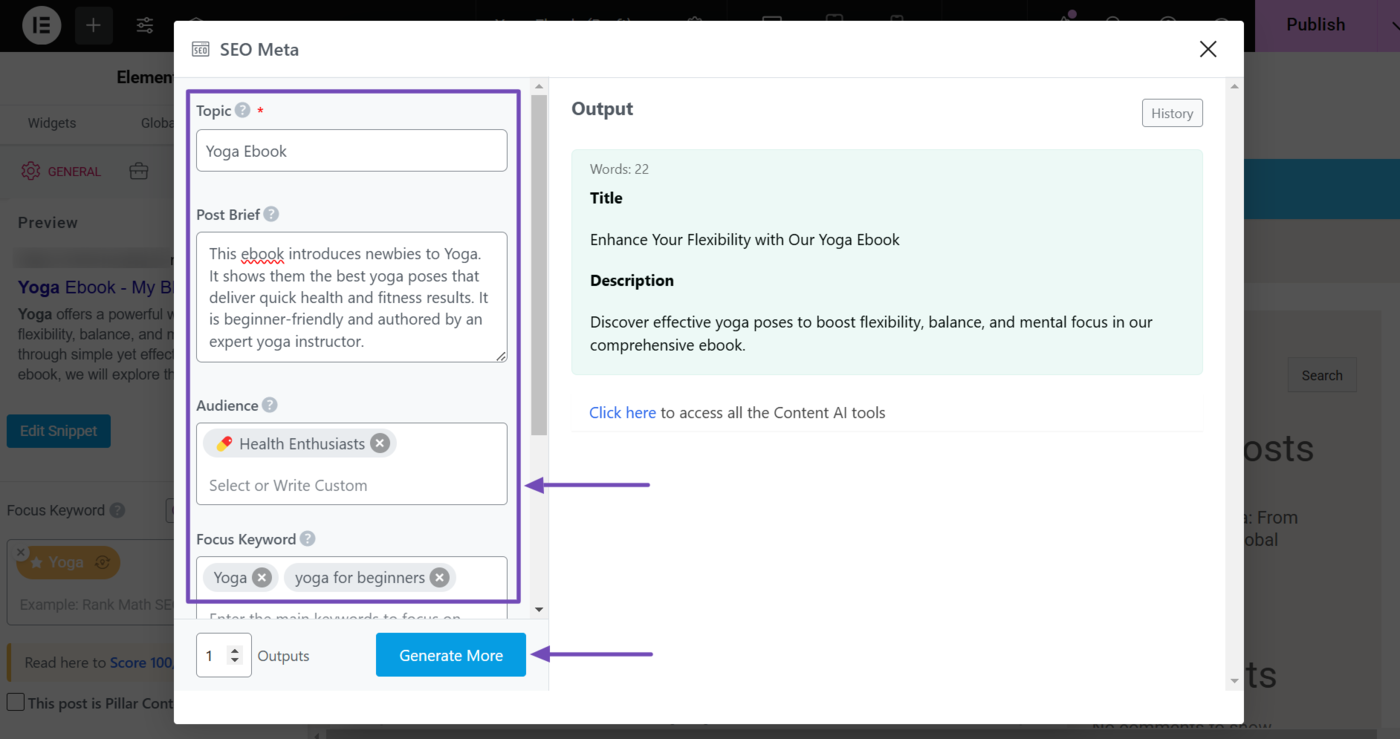Click the Audience help question icon

[x=270, y=405]
